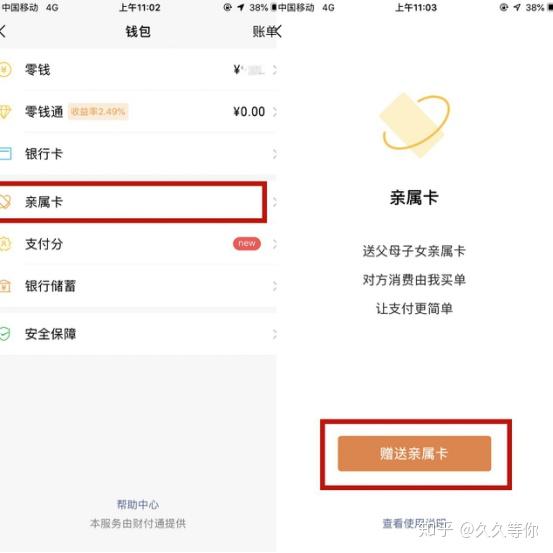Go back from the 亲属卡 page
The image size is (553, 553).
[278, 31]
